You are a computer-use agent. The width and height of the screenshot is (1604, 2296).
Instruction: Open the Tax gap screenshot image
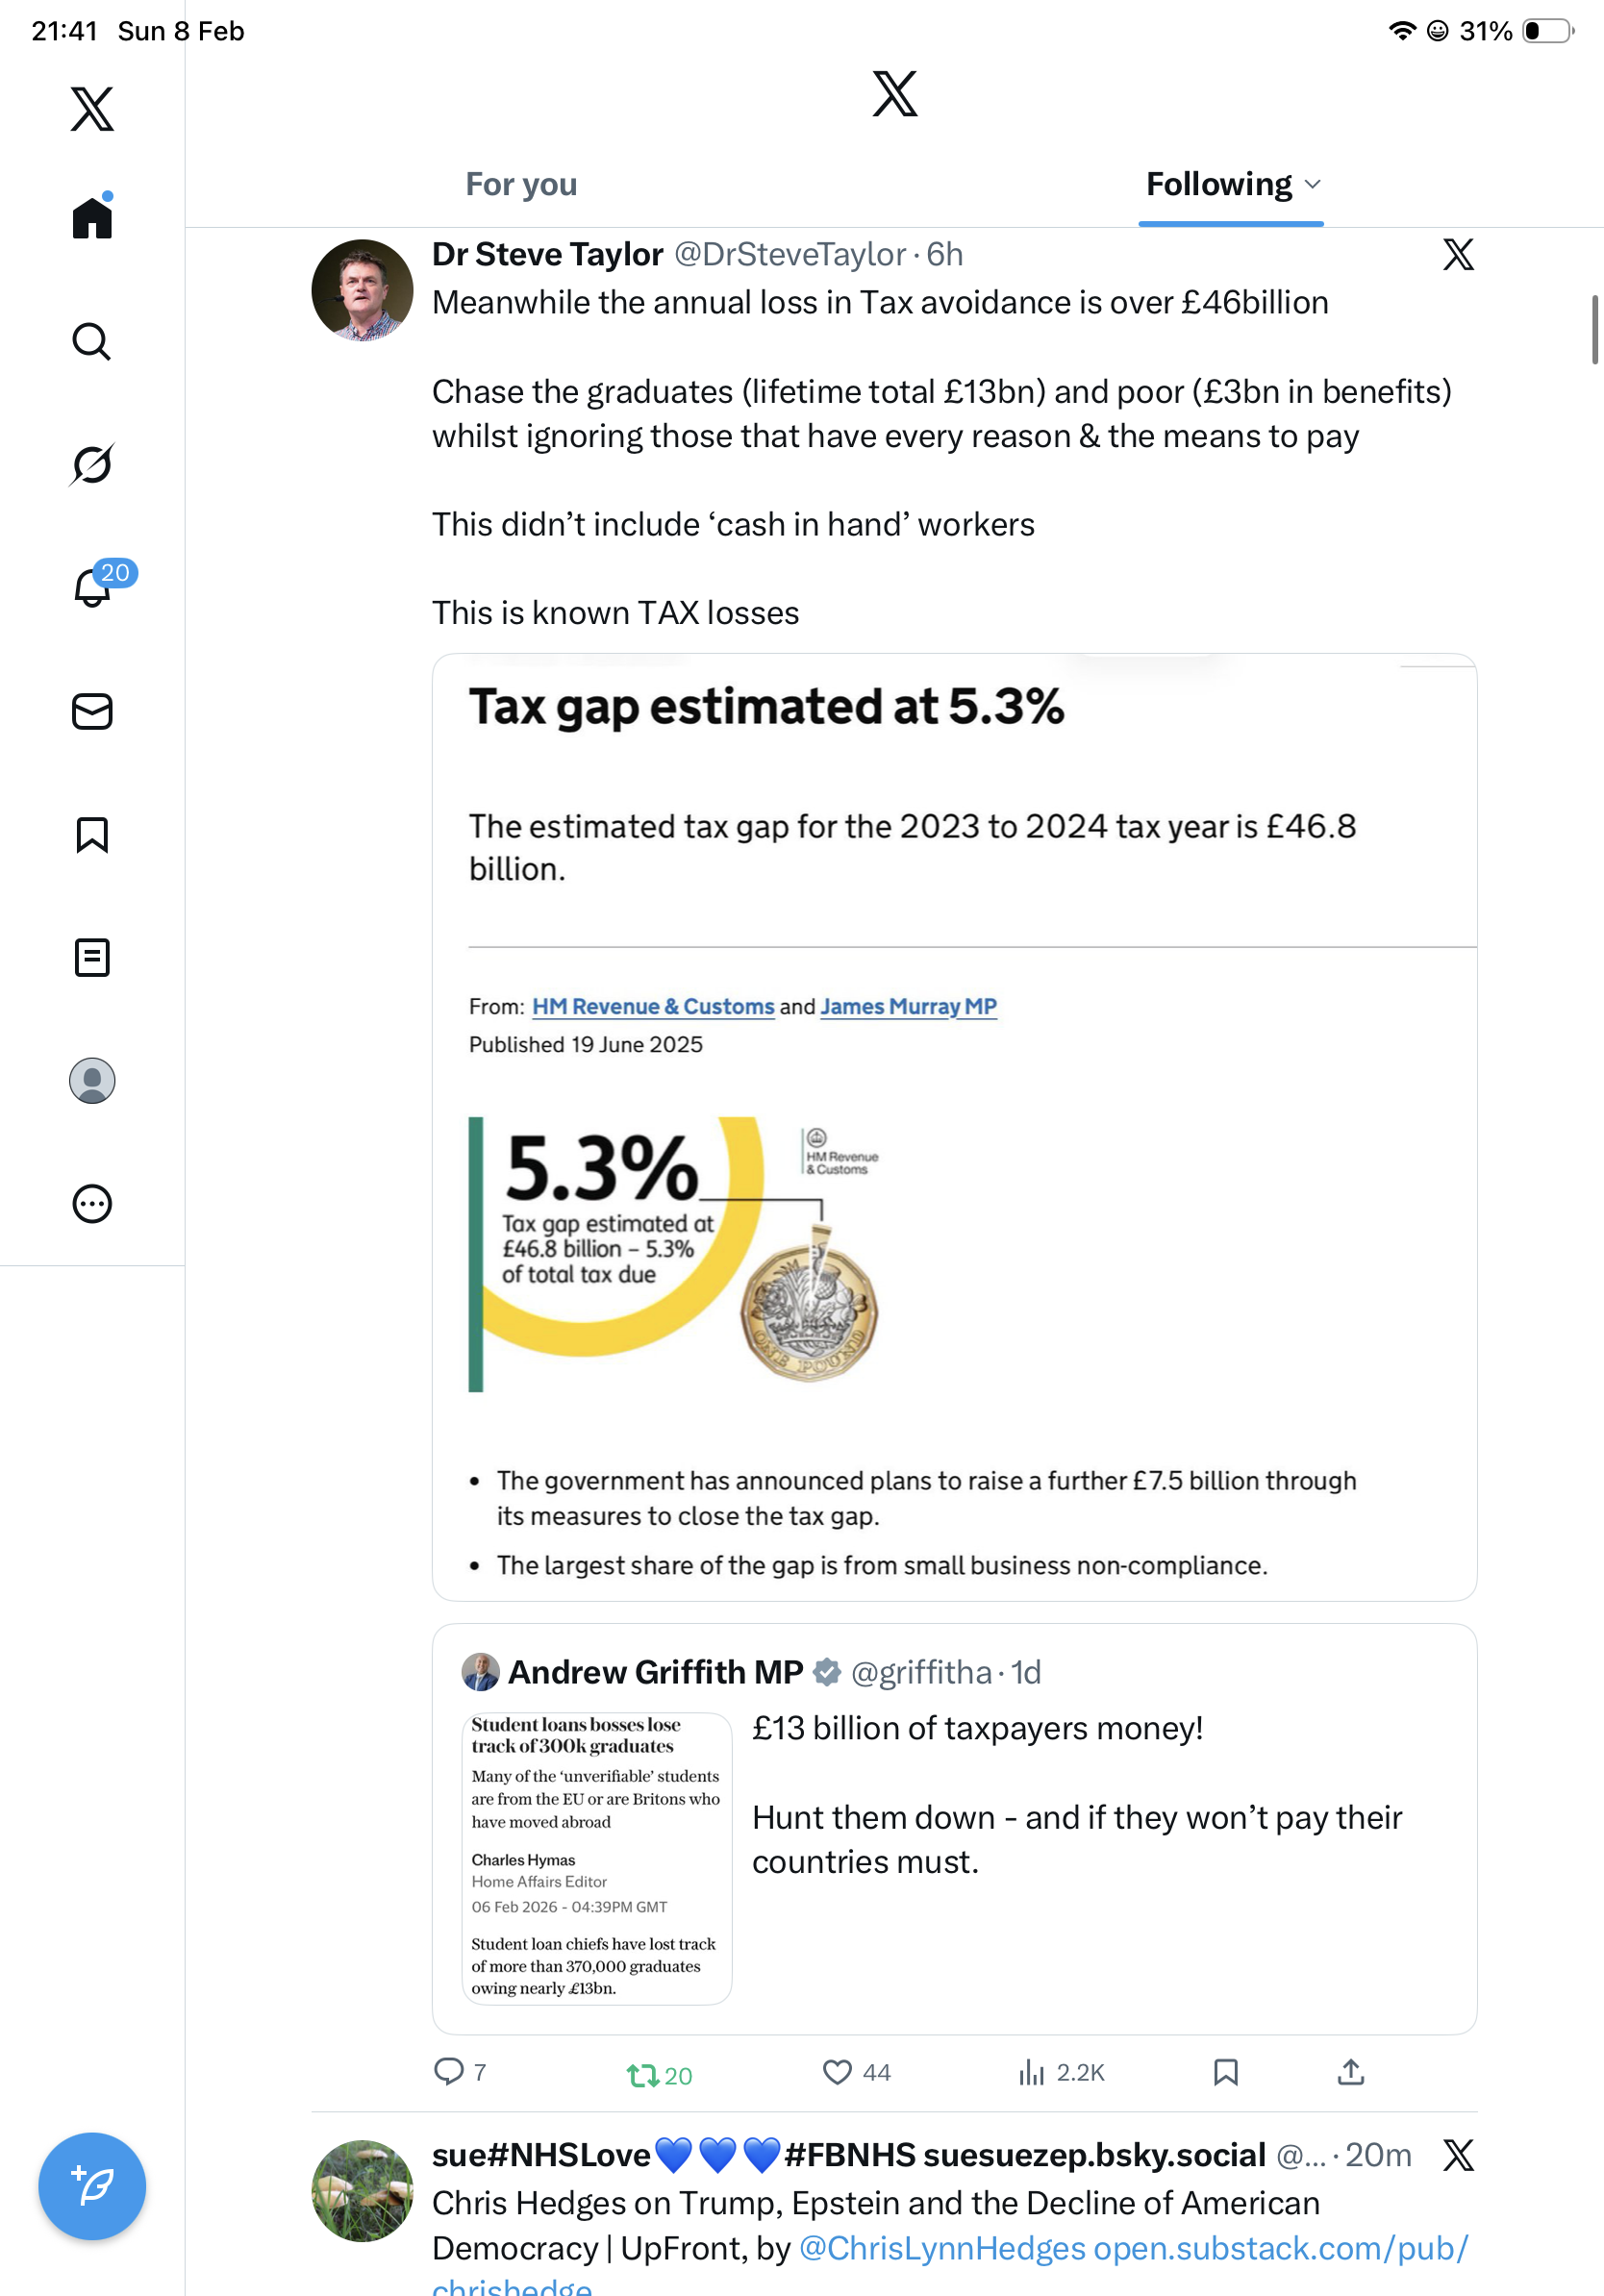[x=954, y=1127]
